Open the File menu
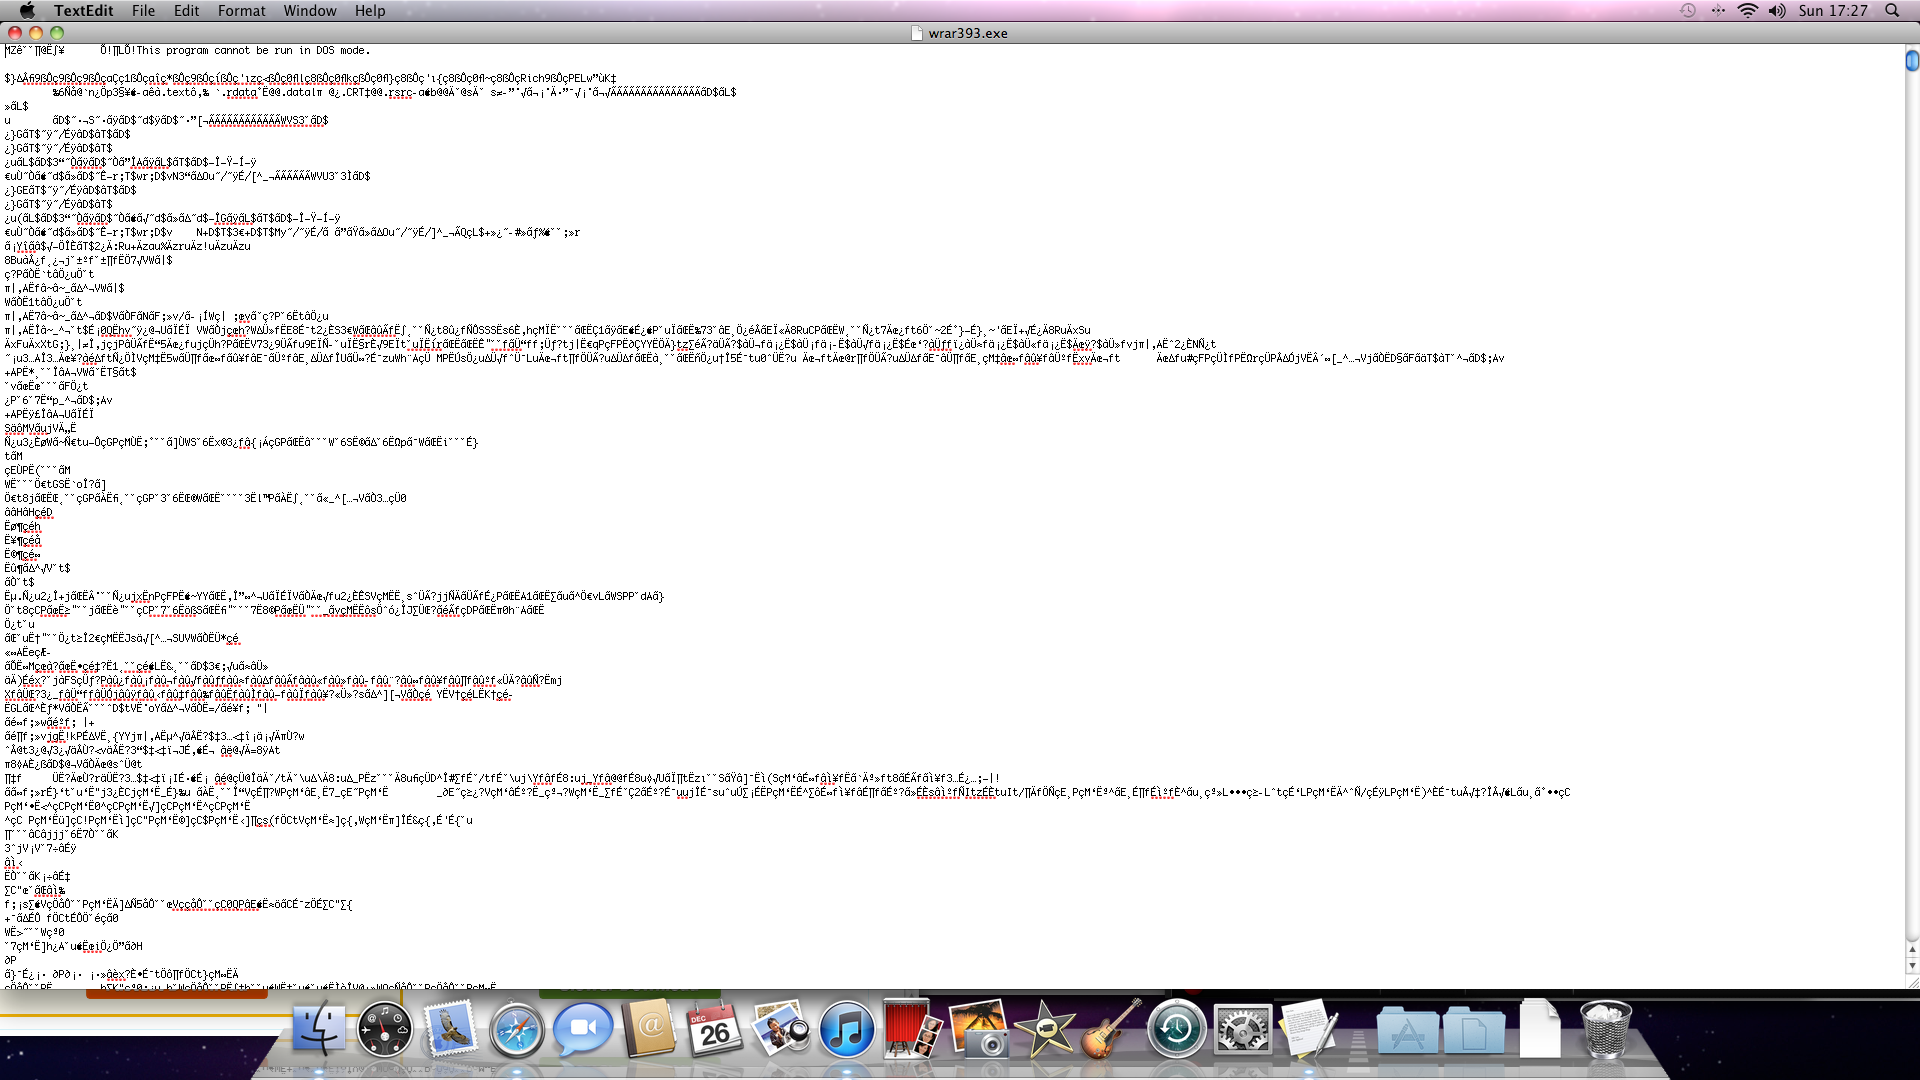The width and height of the screenshot is (1920, 1080). point(143,10)
